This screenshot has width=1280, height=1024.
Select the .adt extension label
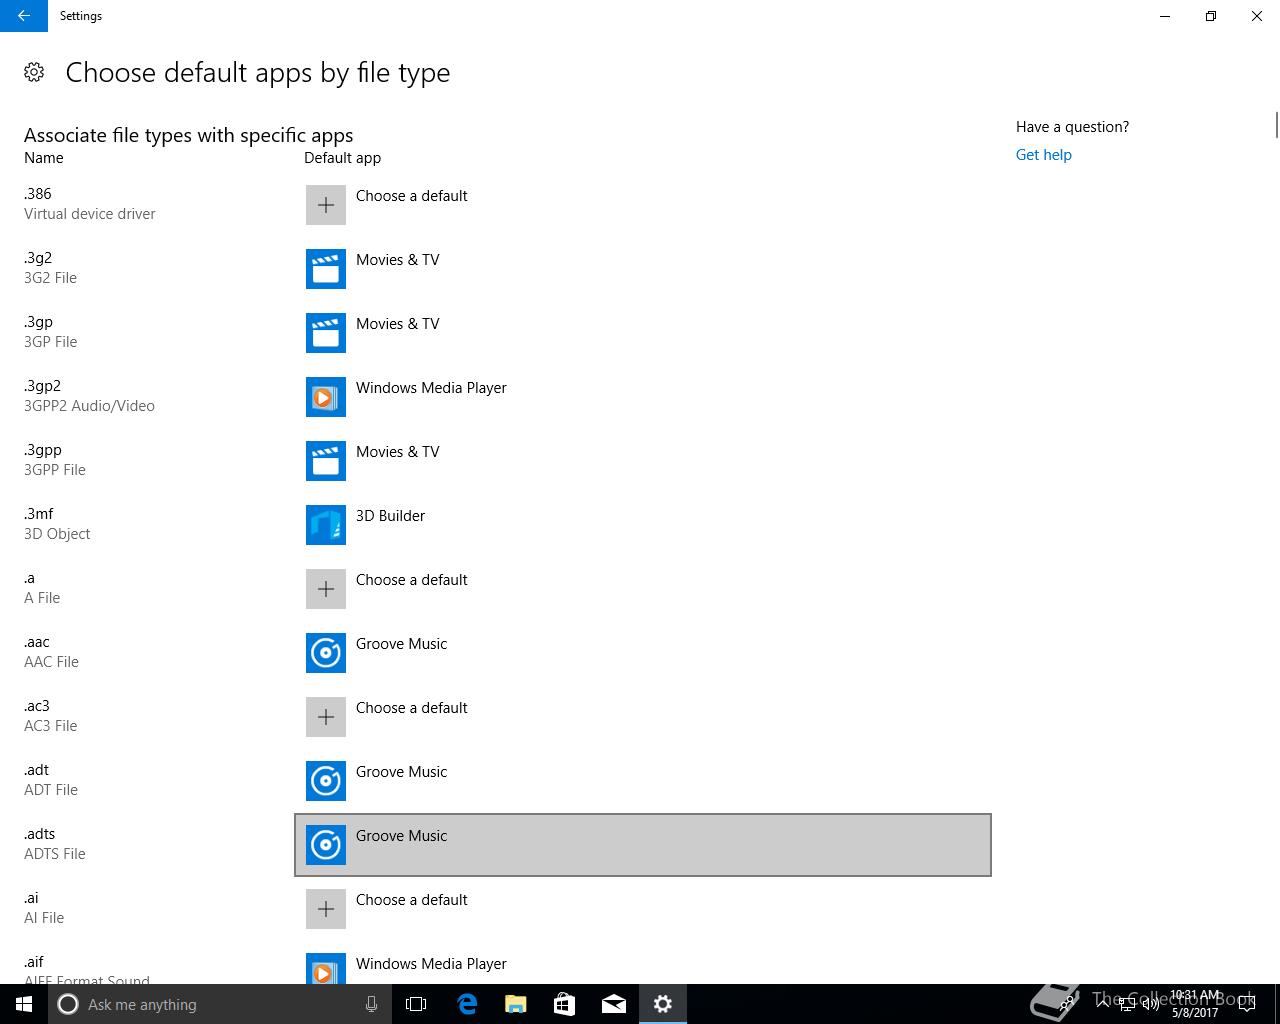(x=36, y=770)
